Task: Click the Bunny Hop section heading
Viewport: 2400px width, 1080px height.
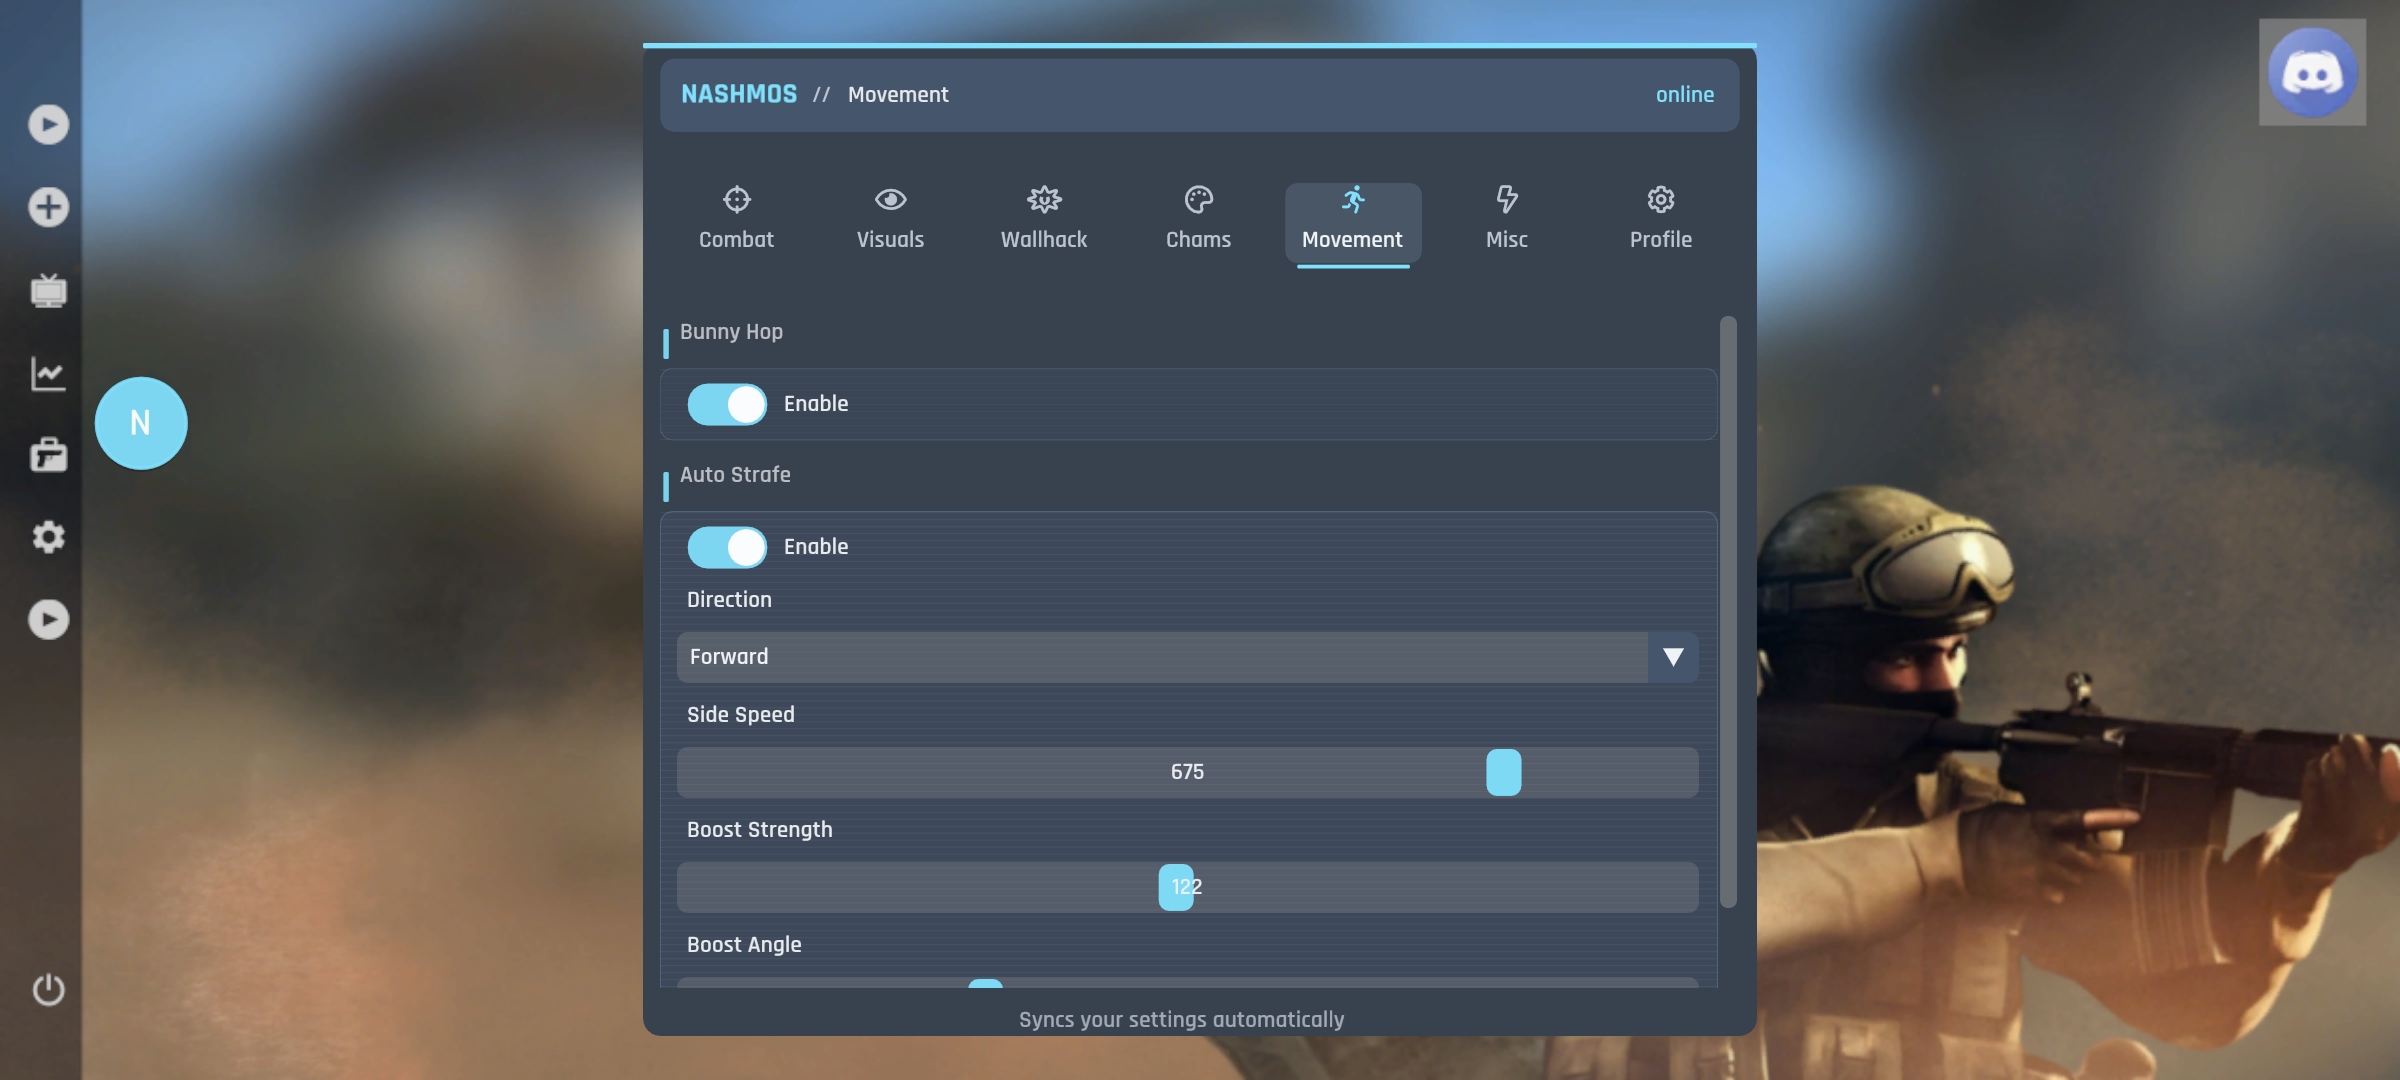Action: (x=731, y=332)
